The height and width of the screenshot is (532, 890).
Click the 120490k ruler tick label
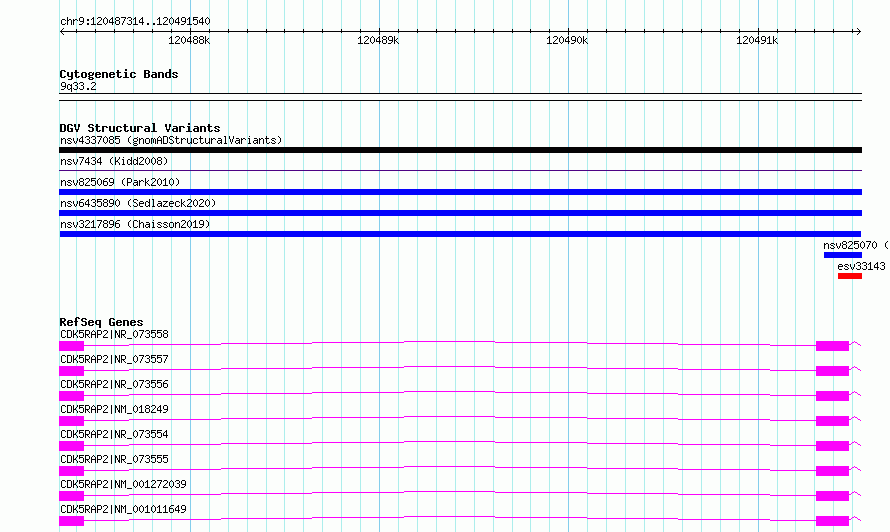pos(567,40)
